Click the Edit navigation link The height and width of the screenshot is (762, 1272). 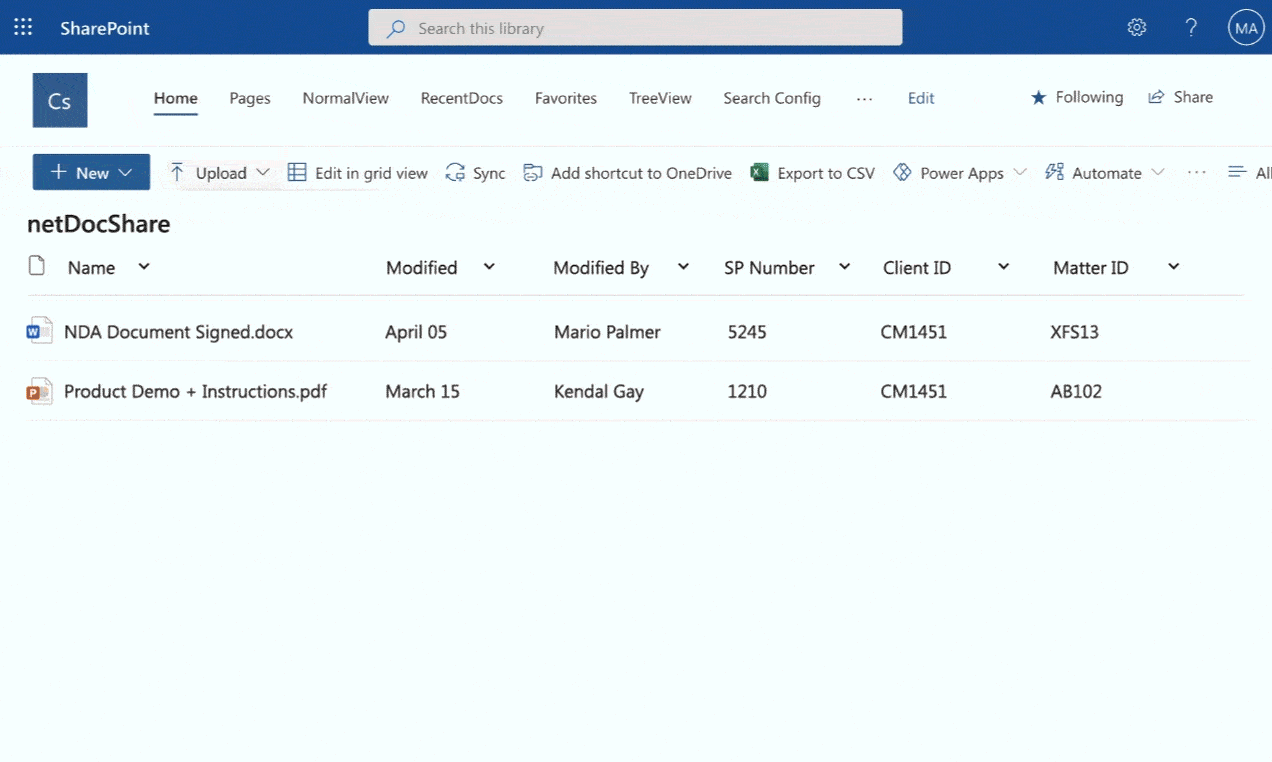[921, 98]
